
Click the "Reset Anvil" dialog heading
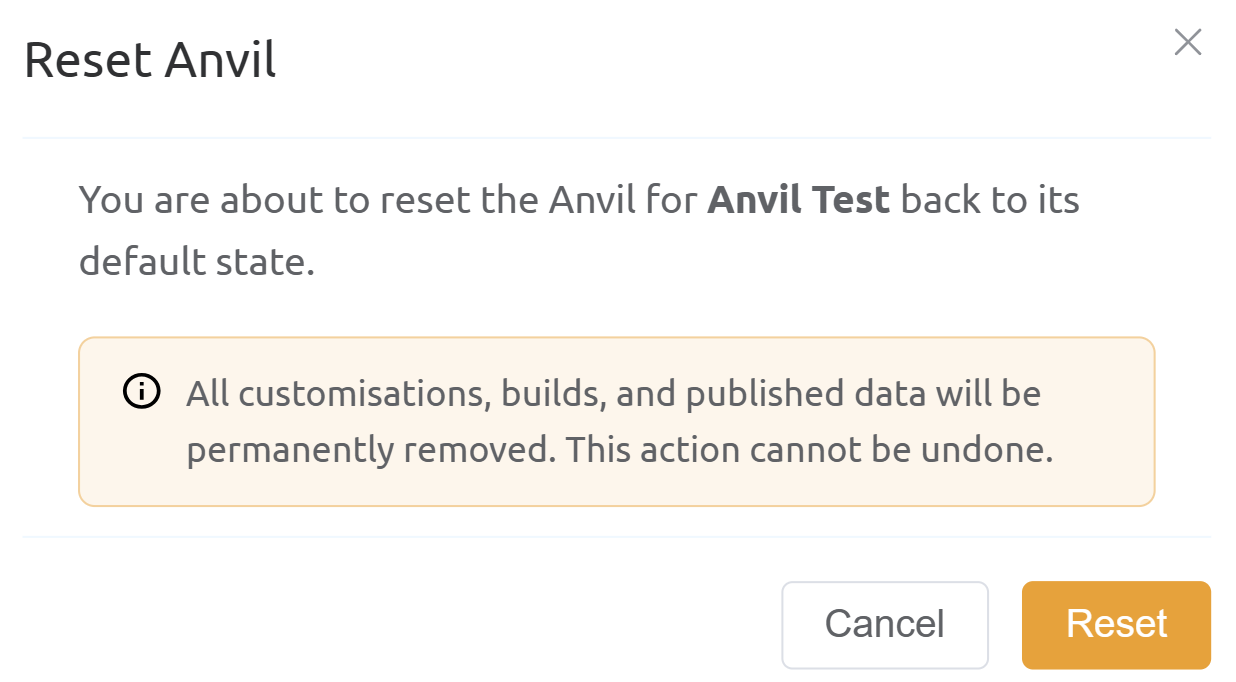[150, 60]
